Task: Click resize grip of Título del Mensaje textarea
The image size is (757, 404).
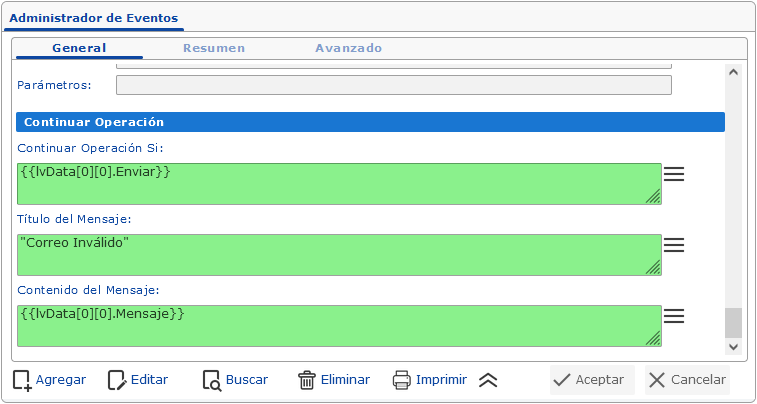Action: (x=653, y=268)
